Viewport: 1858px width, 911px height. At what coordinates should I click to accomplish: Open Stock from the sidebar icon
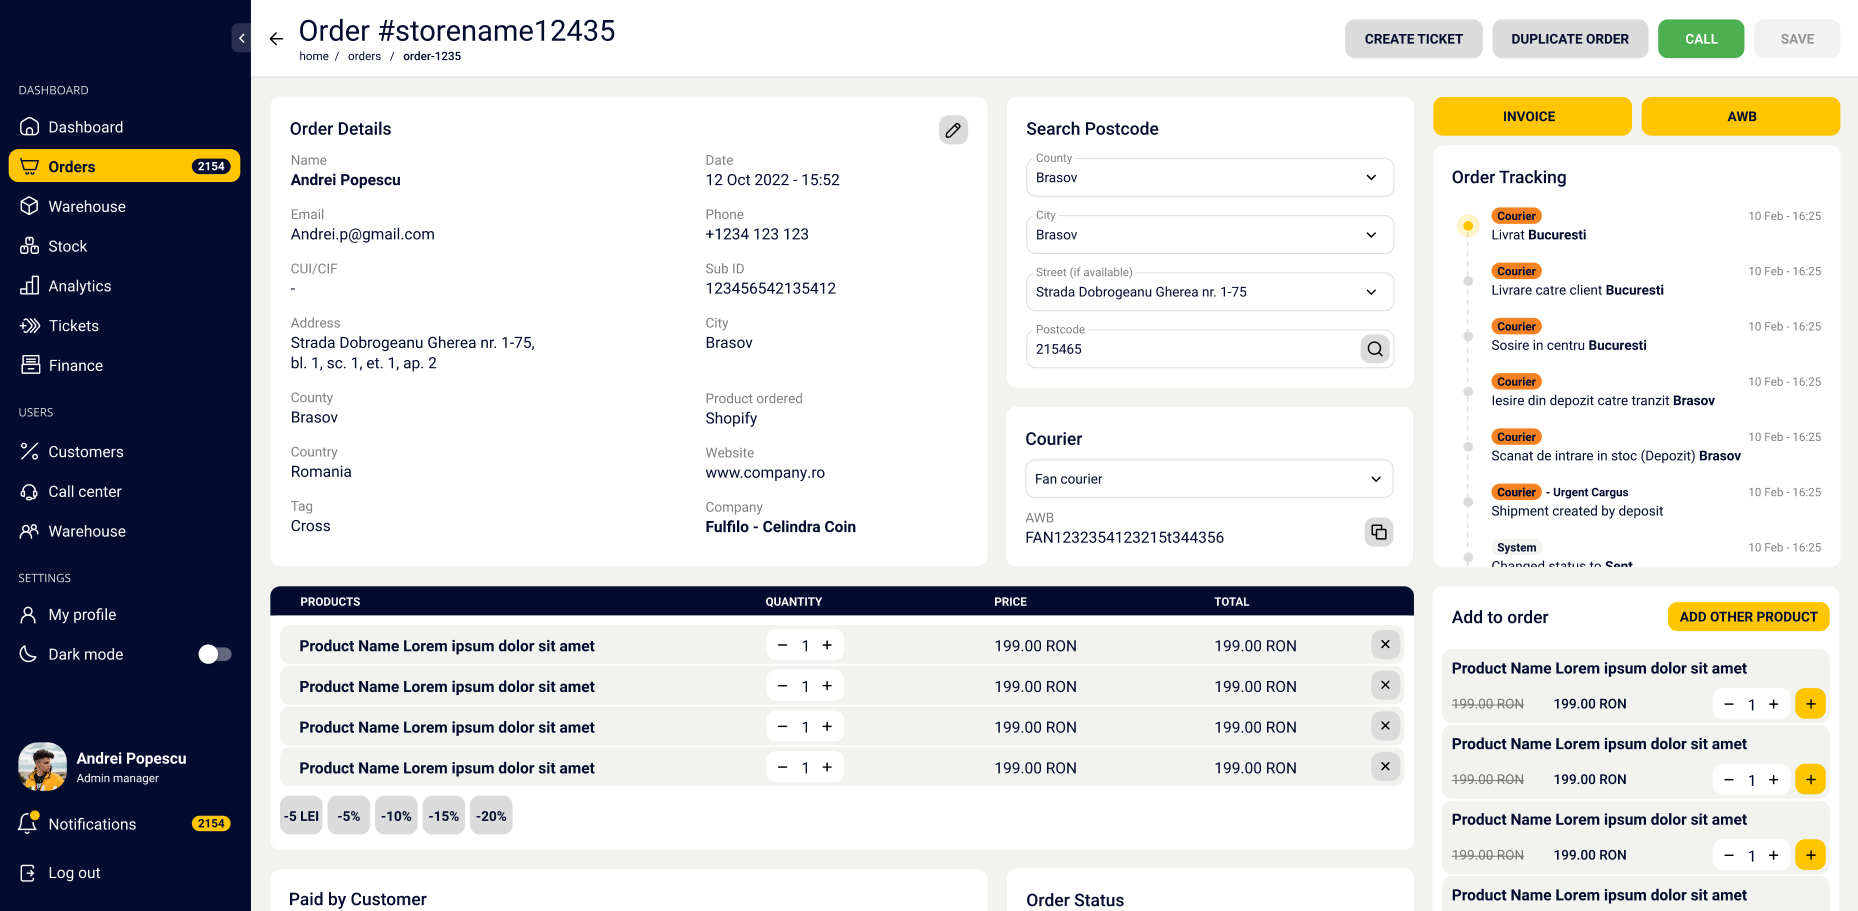30,246
